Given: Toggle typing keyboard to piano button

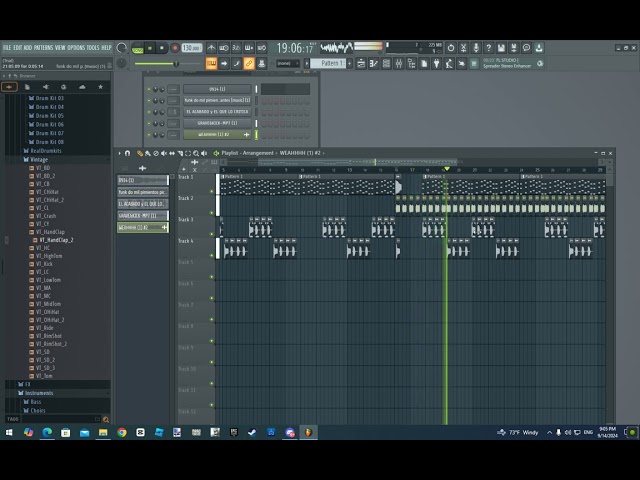Looking at the screenshot, I should coord(211,63).
